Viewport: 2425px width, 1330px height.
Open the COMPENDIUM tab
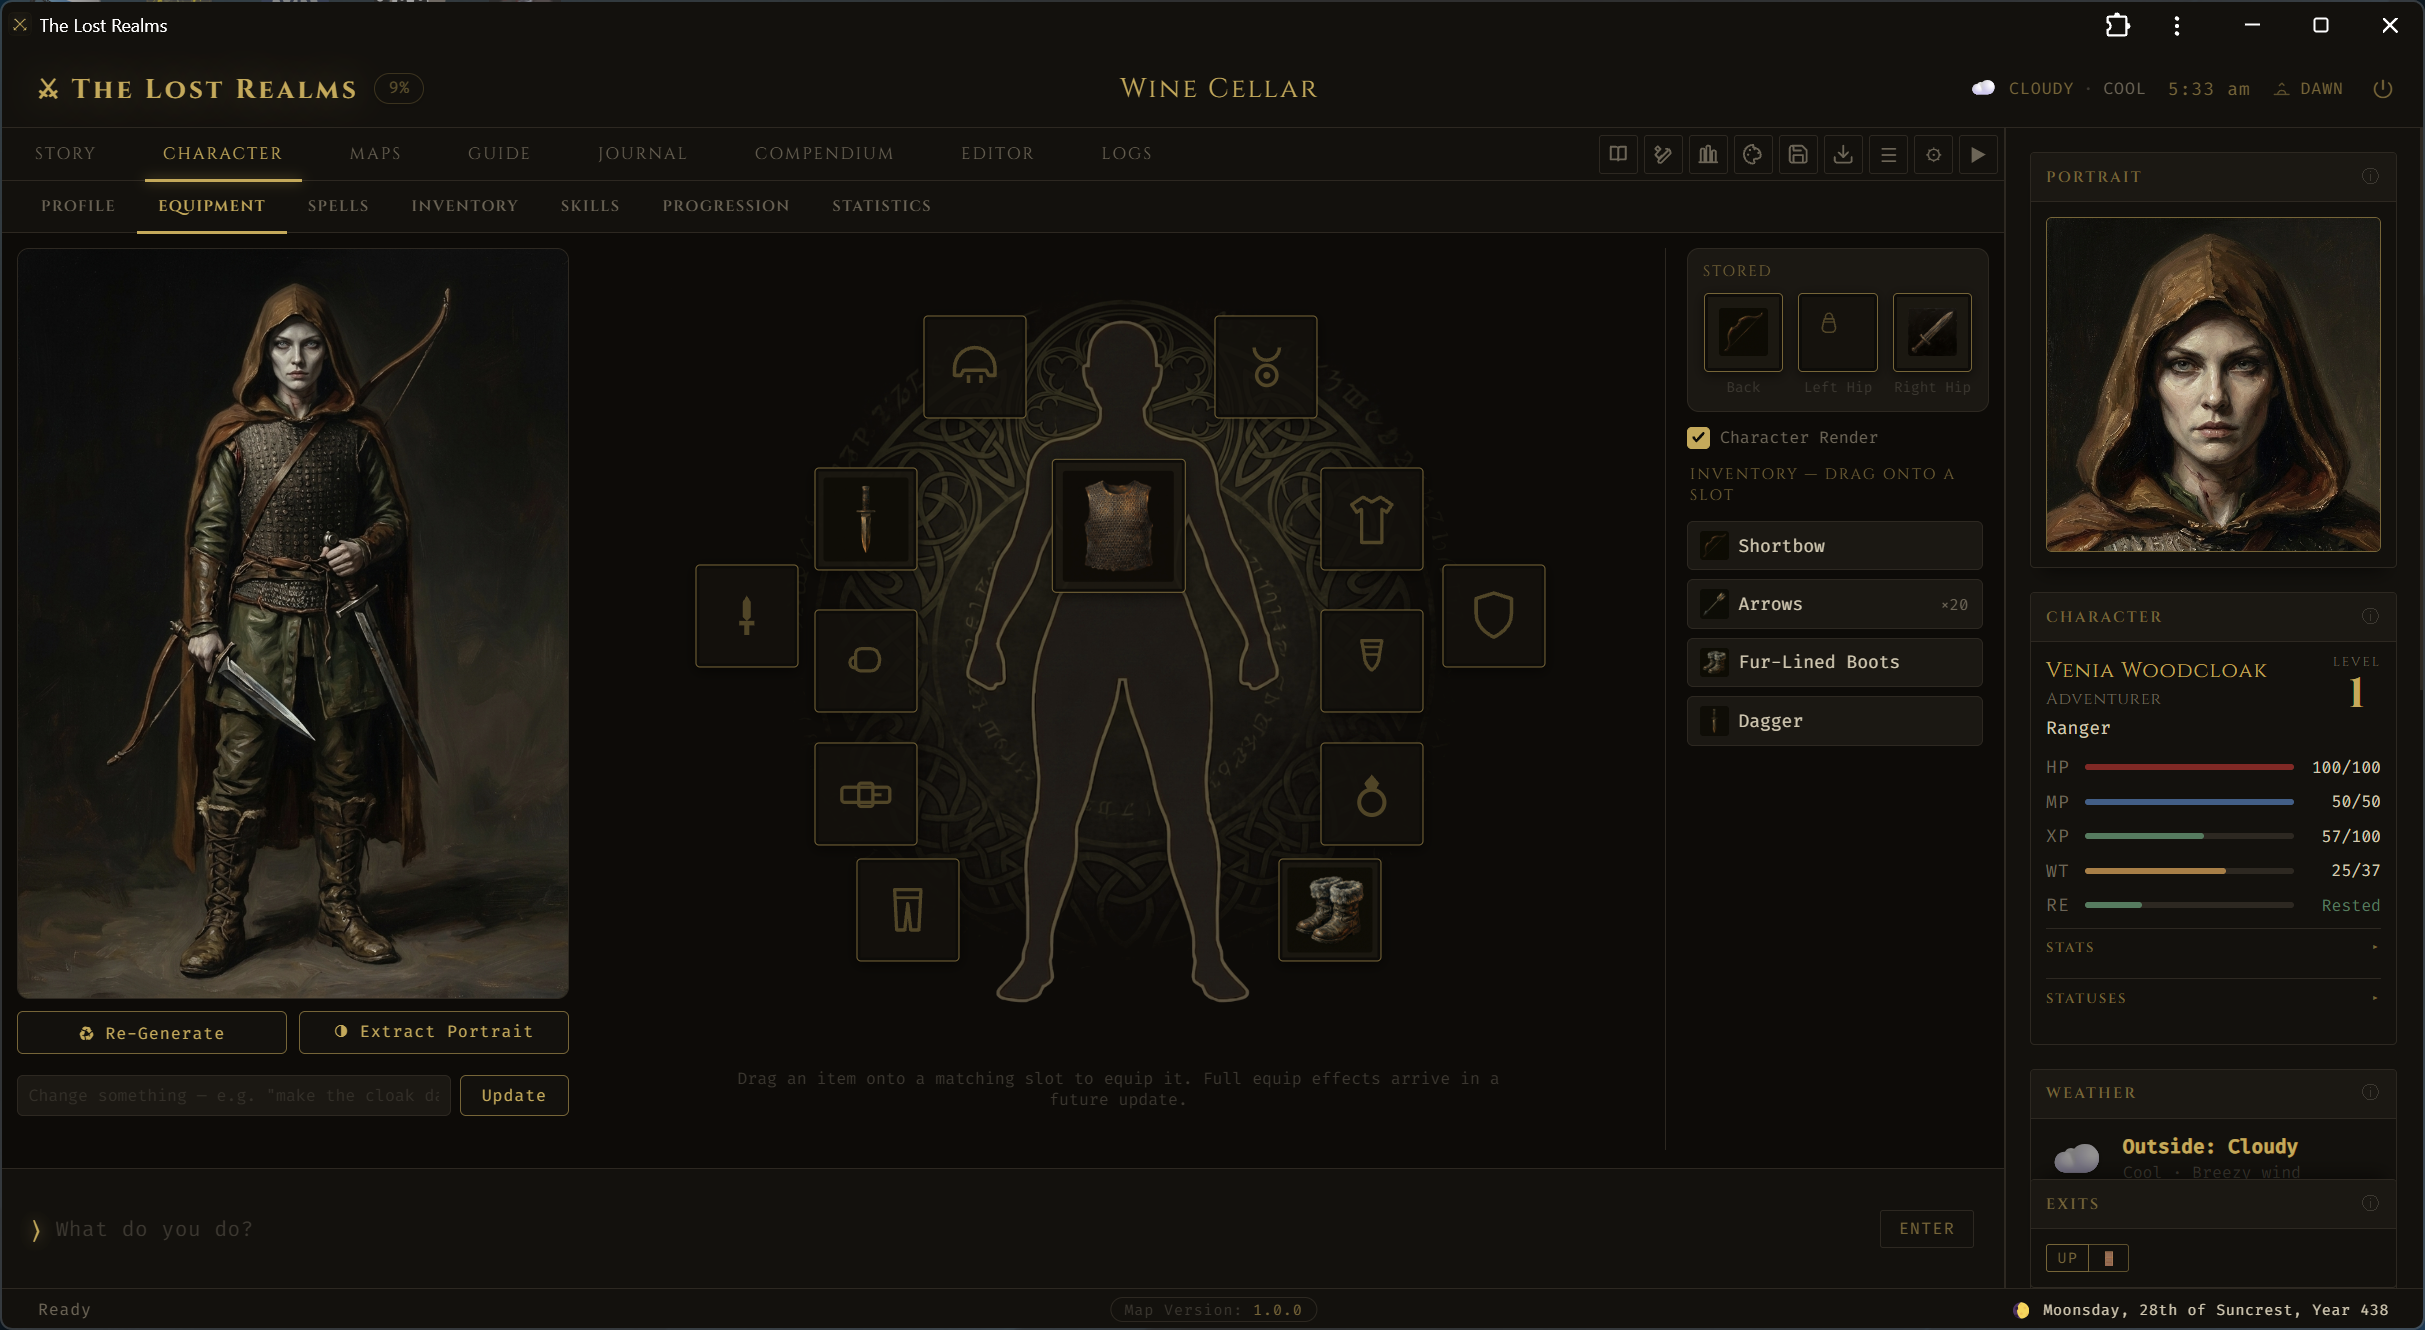[x=824, y=153]
